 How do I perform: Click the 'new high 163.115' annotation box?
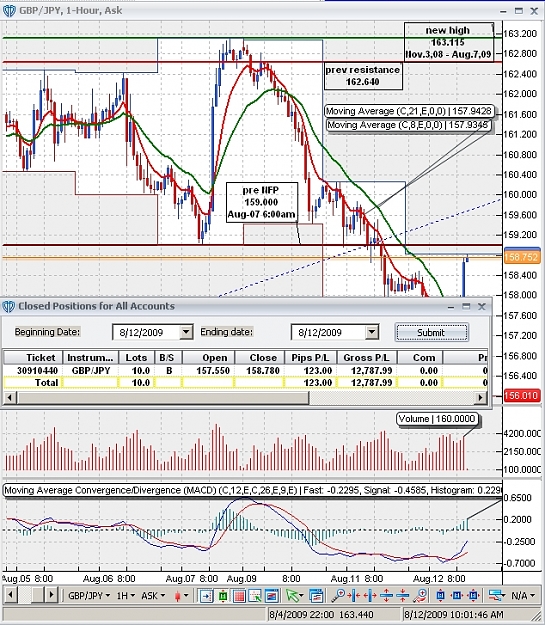click(449, 42)
